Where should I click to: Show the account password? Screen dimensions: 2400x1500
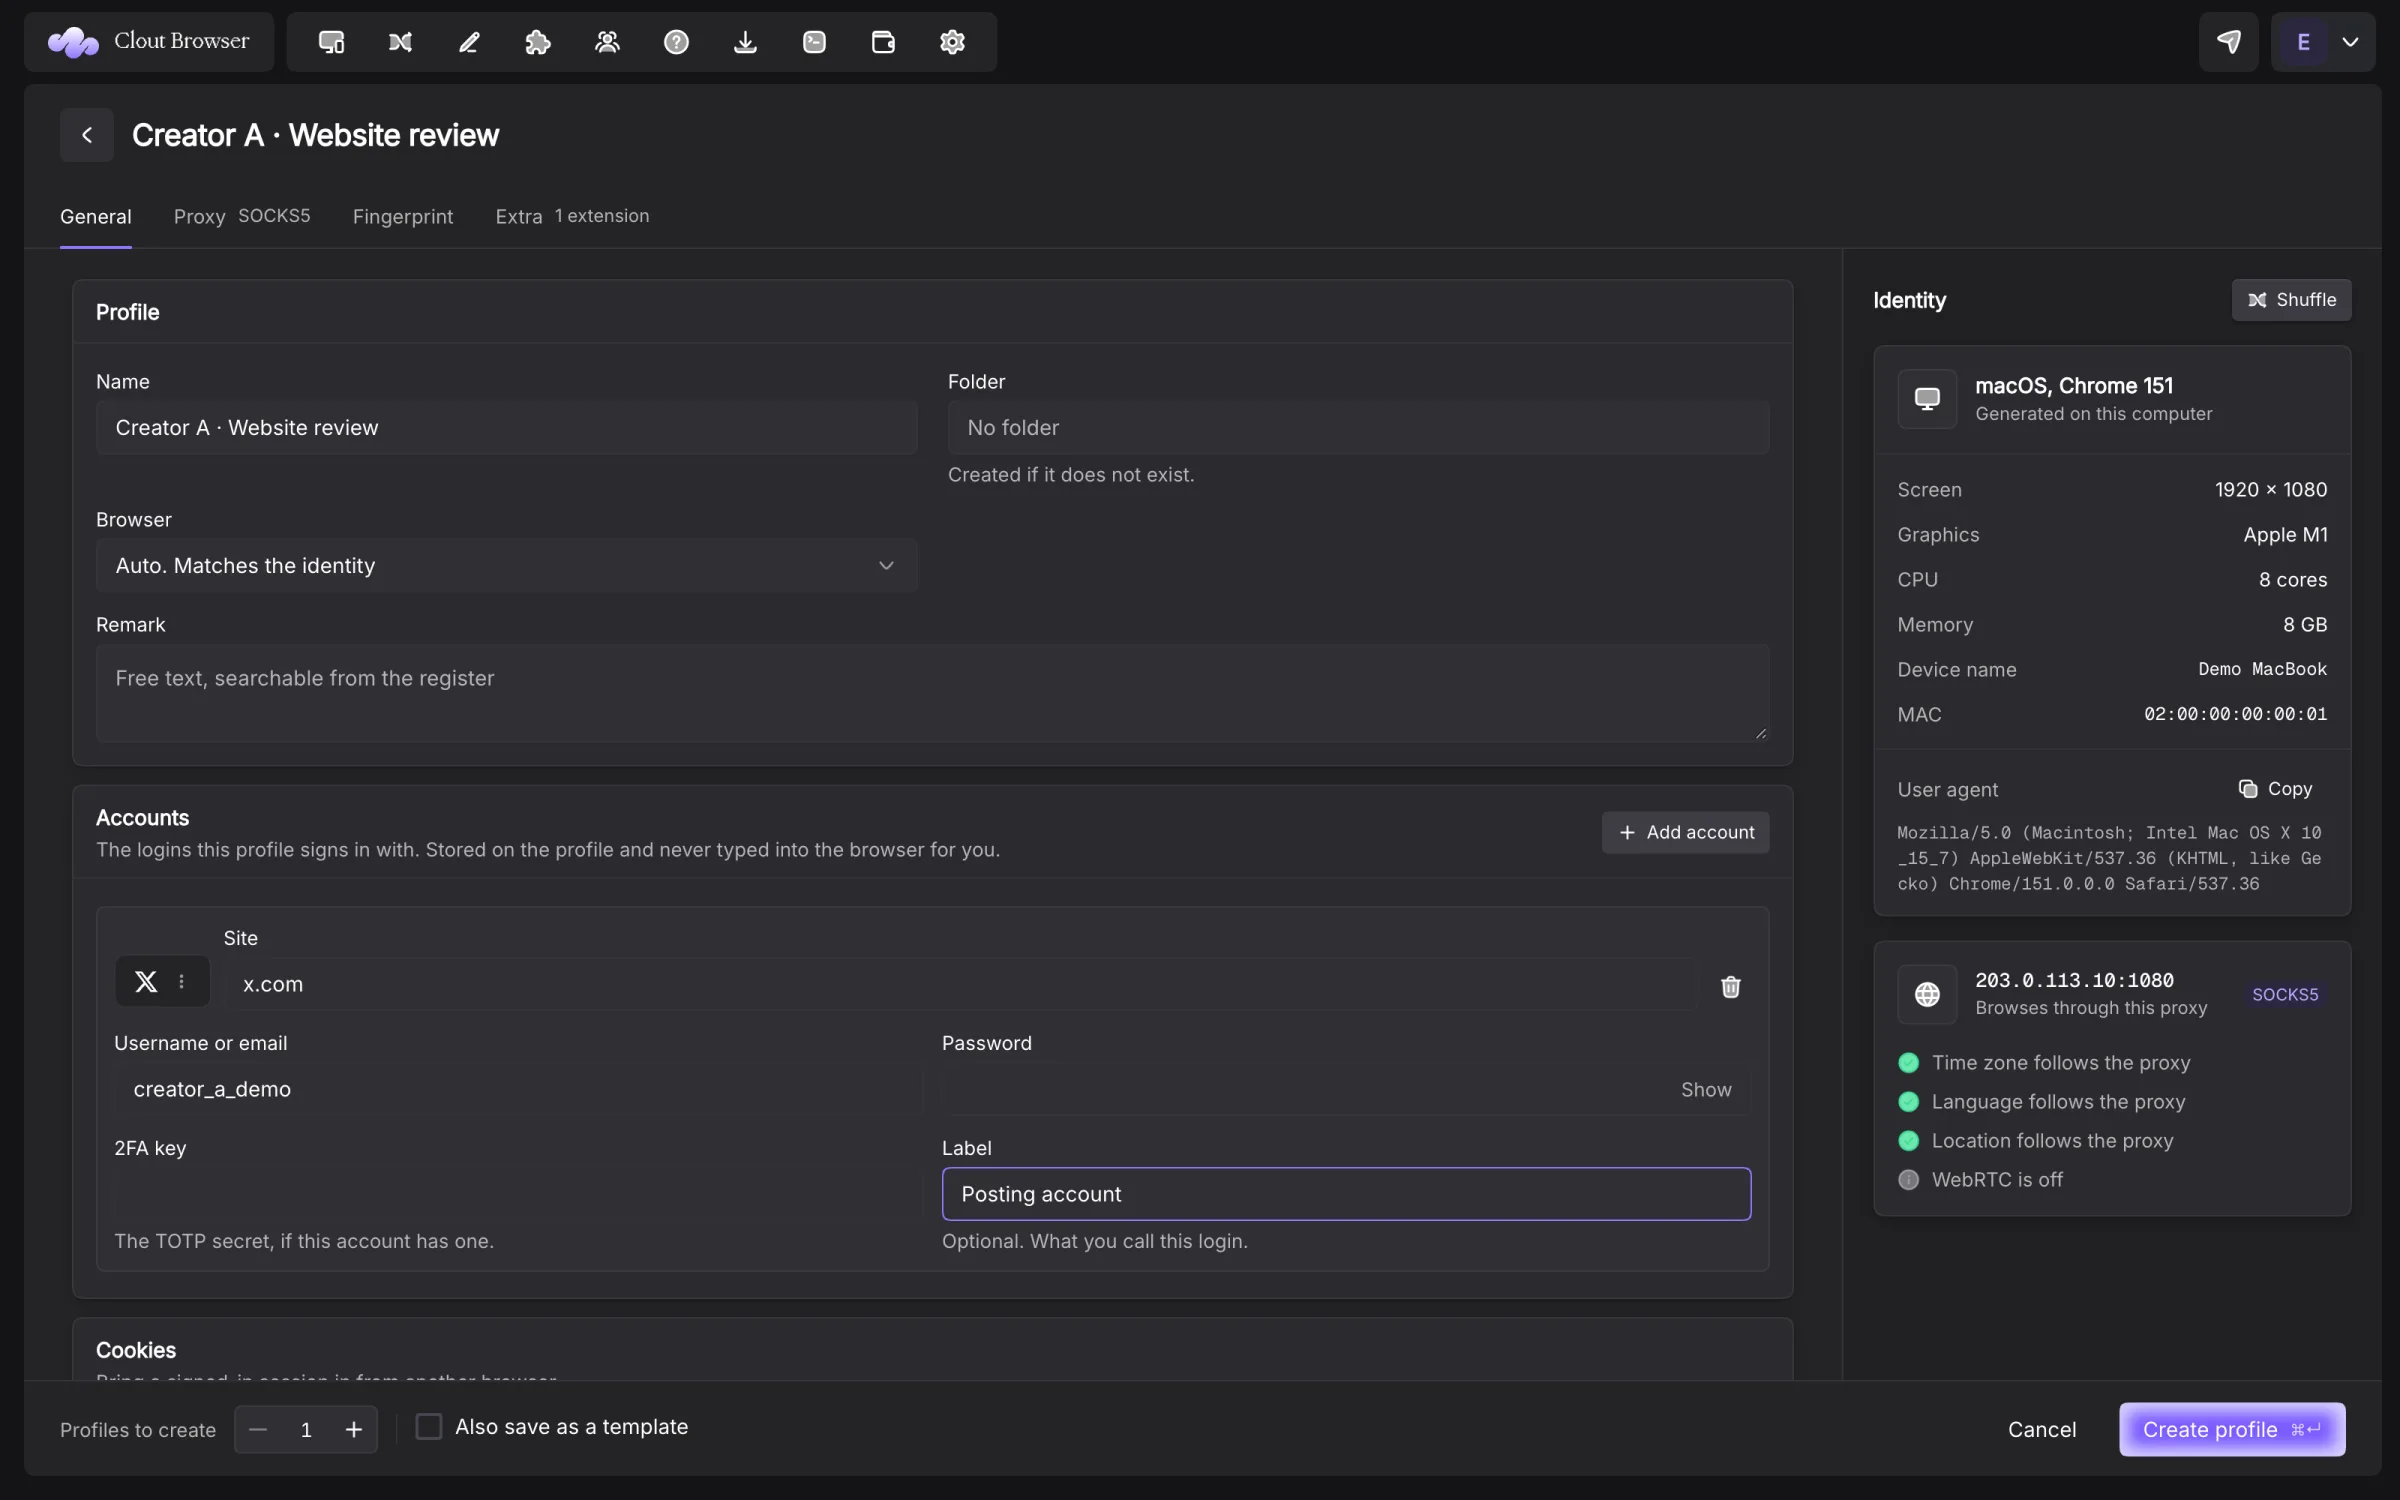pyautogui.click(x=1705, y=1089)
